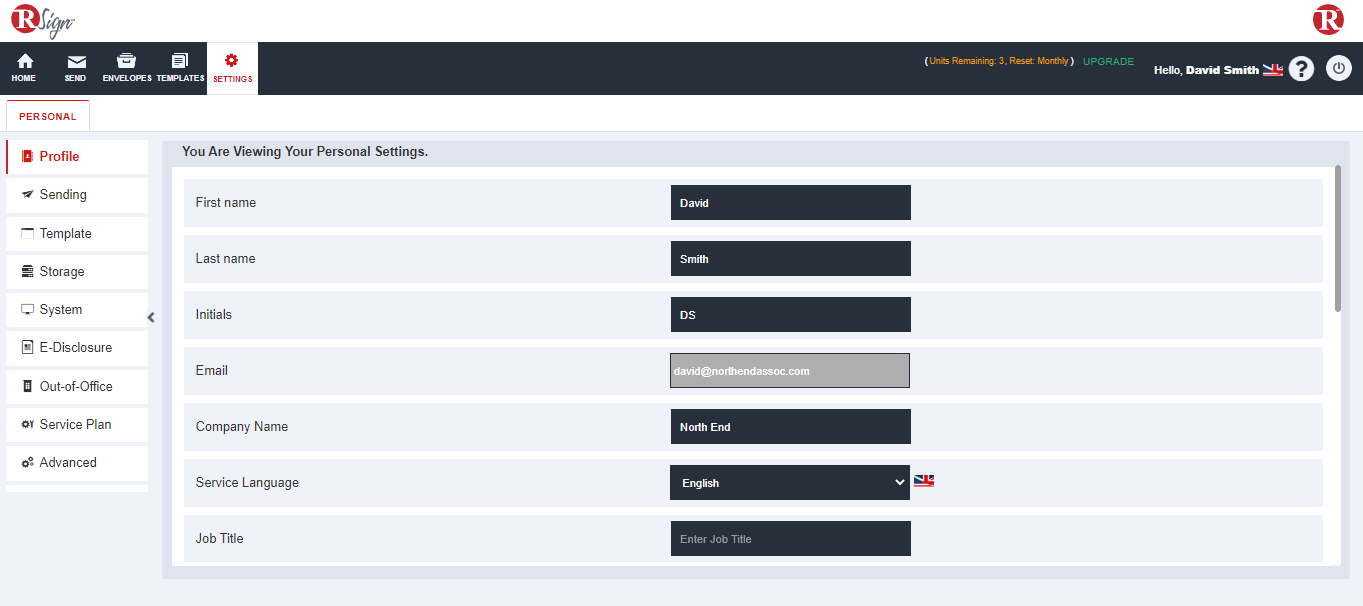
Task: Expand the Service Language dropdown
Action: [790, 483]
